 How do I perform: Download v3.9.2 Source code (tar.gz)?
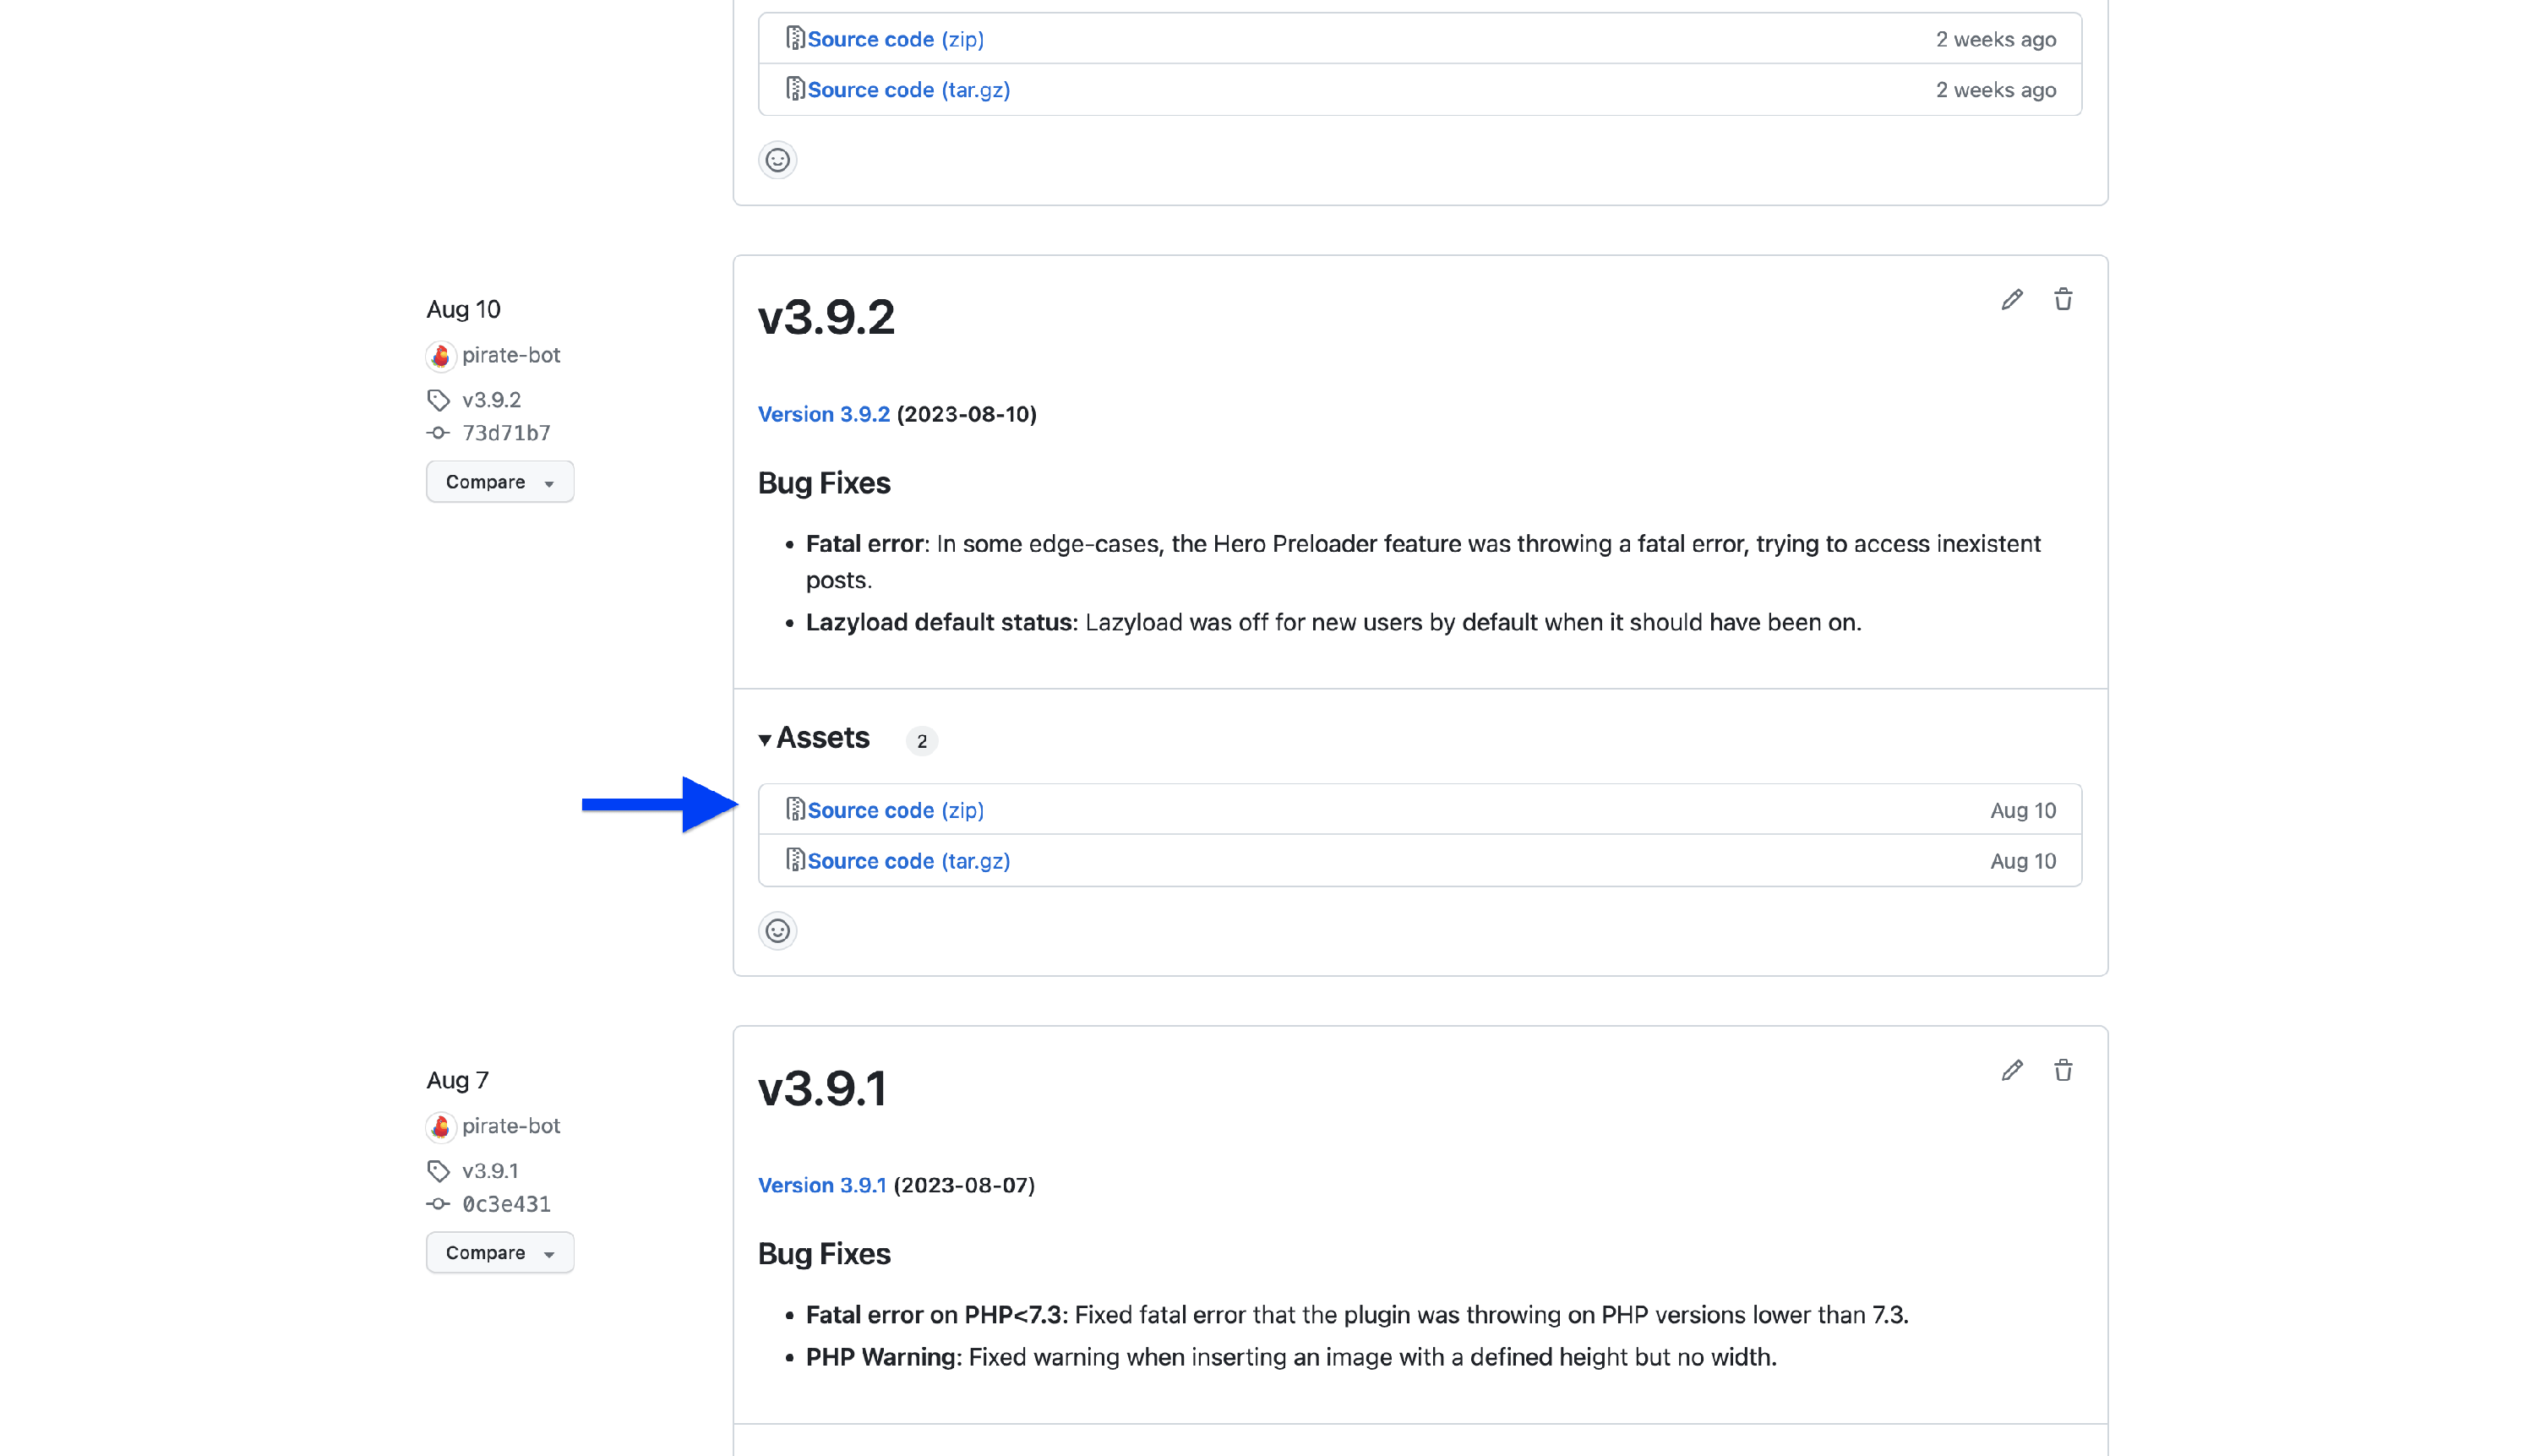(x=908, y=861)
